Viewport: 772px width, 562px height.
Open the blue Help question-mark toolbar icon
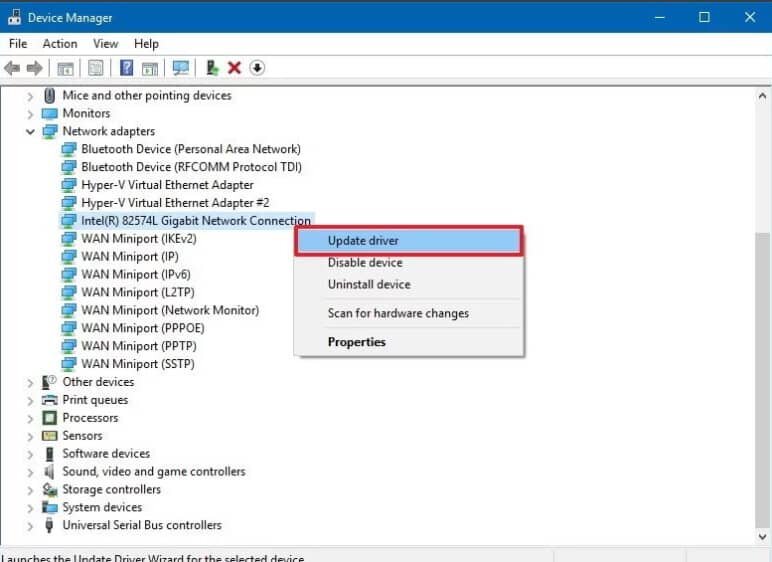coord(127,68)
